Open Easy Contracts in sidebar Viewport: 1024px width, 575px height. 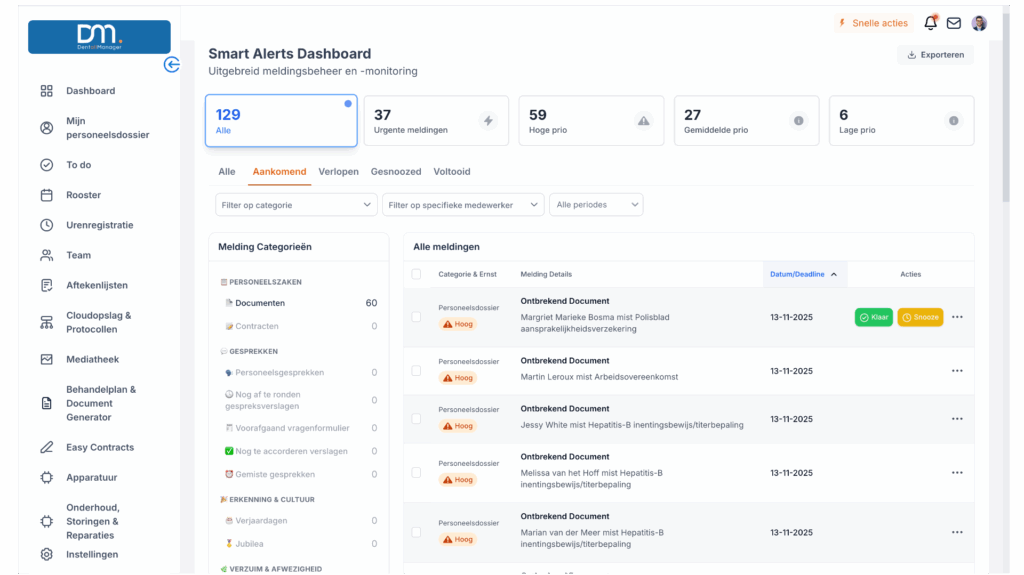[99, 448]
